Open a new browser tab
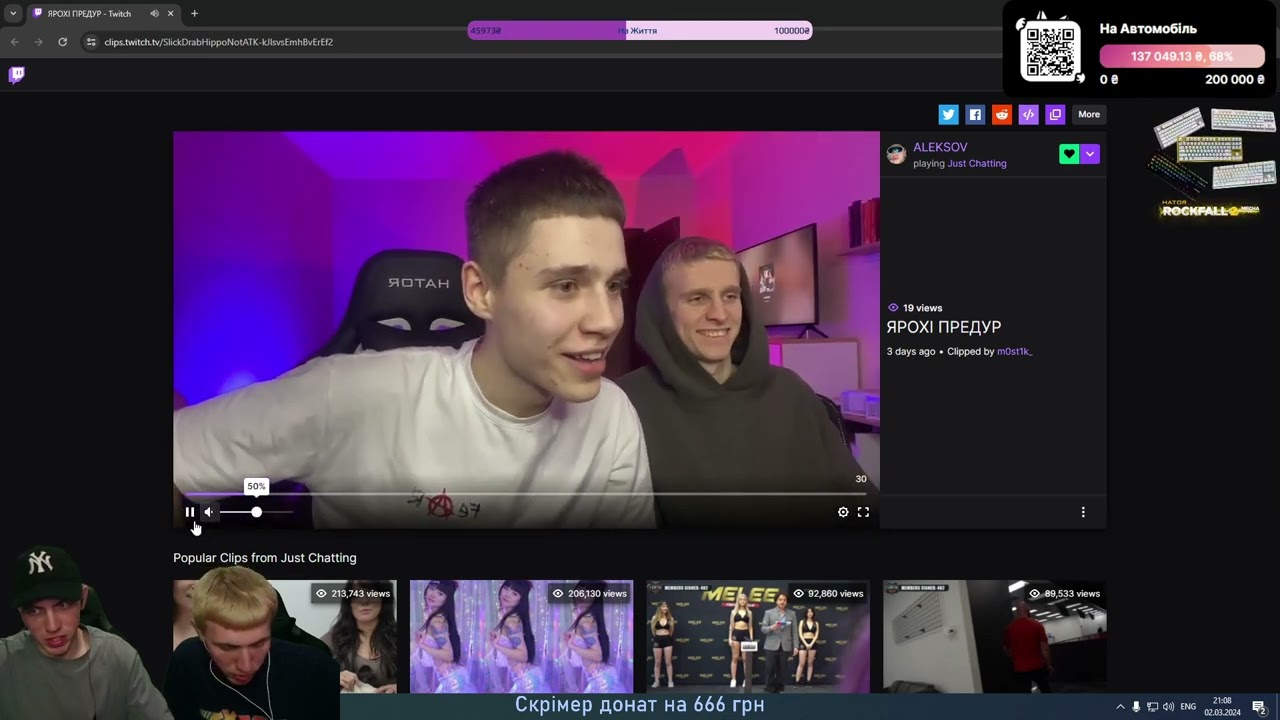Image resolution: width=1280 pixels, height=720 pixels. click(194, 14)
